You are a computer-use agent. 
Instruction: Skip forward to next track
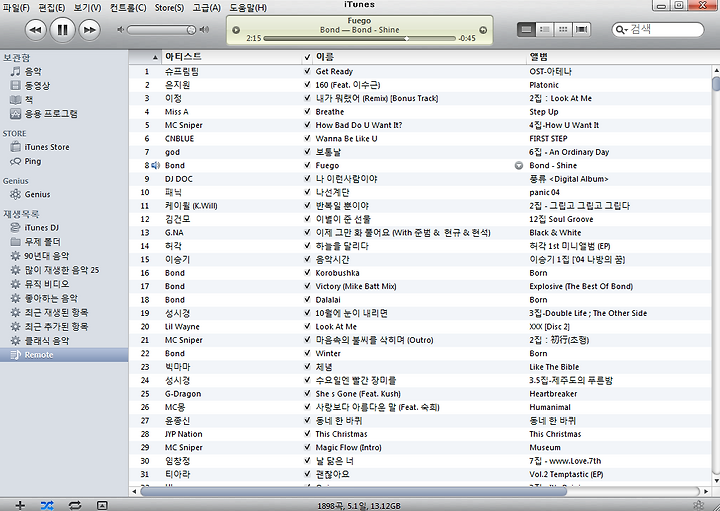coord(90,30)
